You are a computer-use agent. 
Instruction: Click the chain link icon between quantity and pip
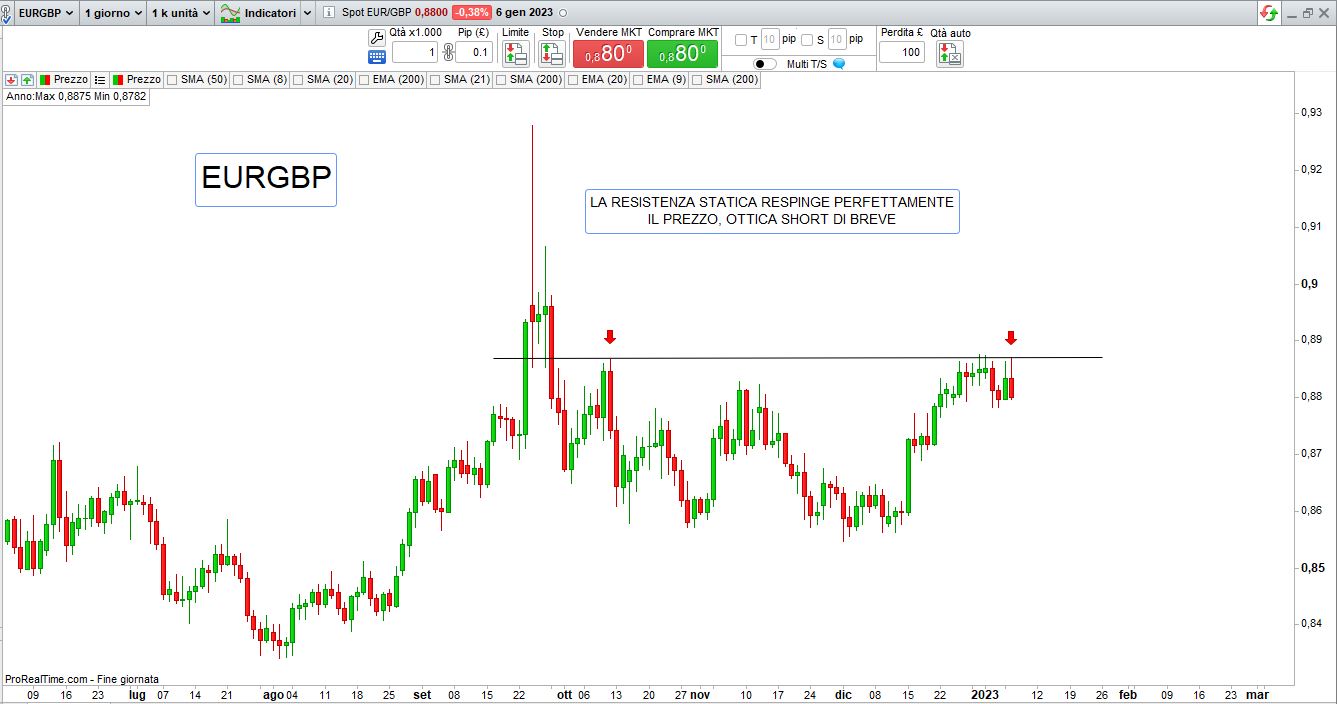point(448,52)
